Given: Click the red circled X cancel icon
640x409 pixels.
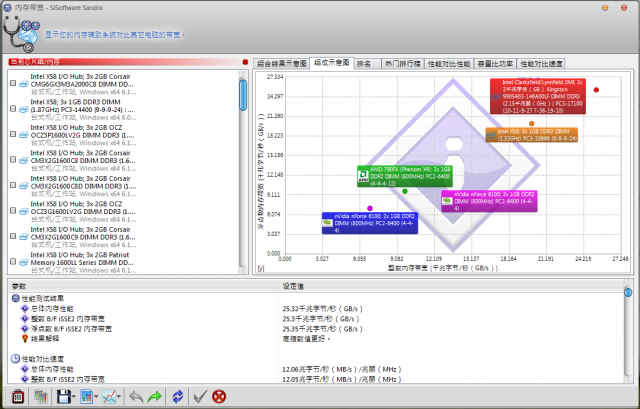Looking at the screenshot, I should click(x=219, y=397).
